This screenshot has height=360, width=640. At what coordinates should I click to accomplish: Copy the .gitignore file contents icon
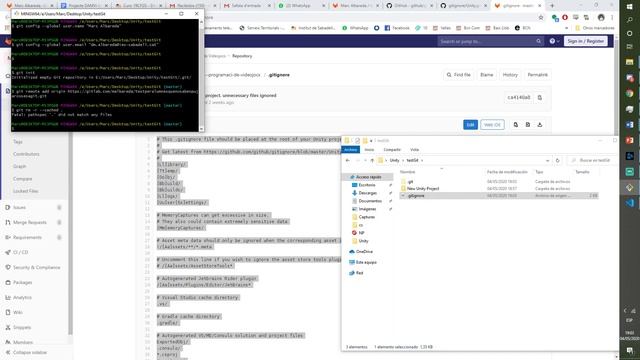[x=516, y=124]
